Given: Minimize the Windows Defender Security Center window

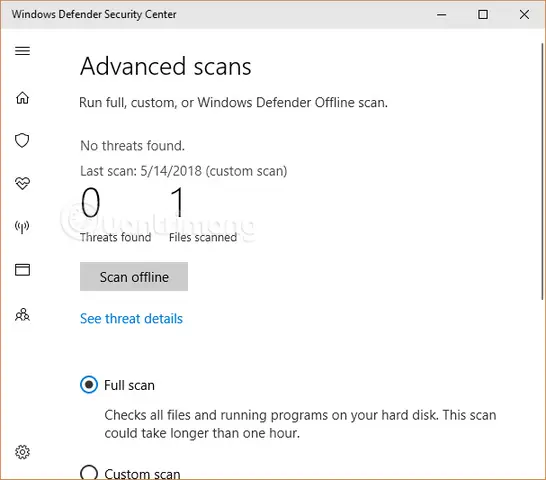Looking at the screenshot, I should [x=442, y=15].
